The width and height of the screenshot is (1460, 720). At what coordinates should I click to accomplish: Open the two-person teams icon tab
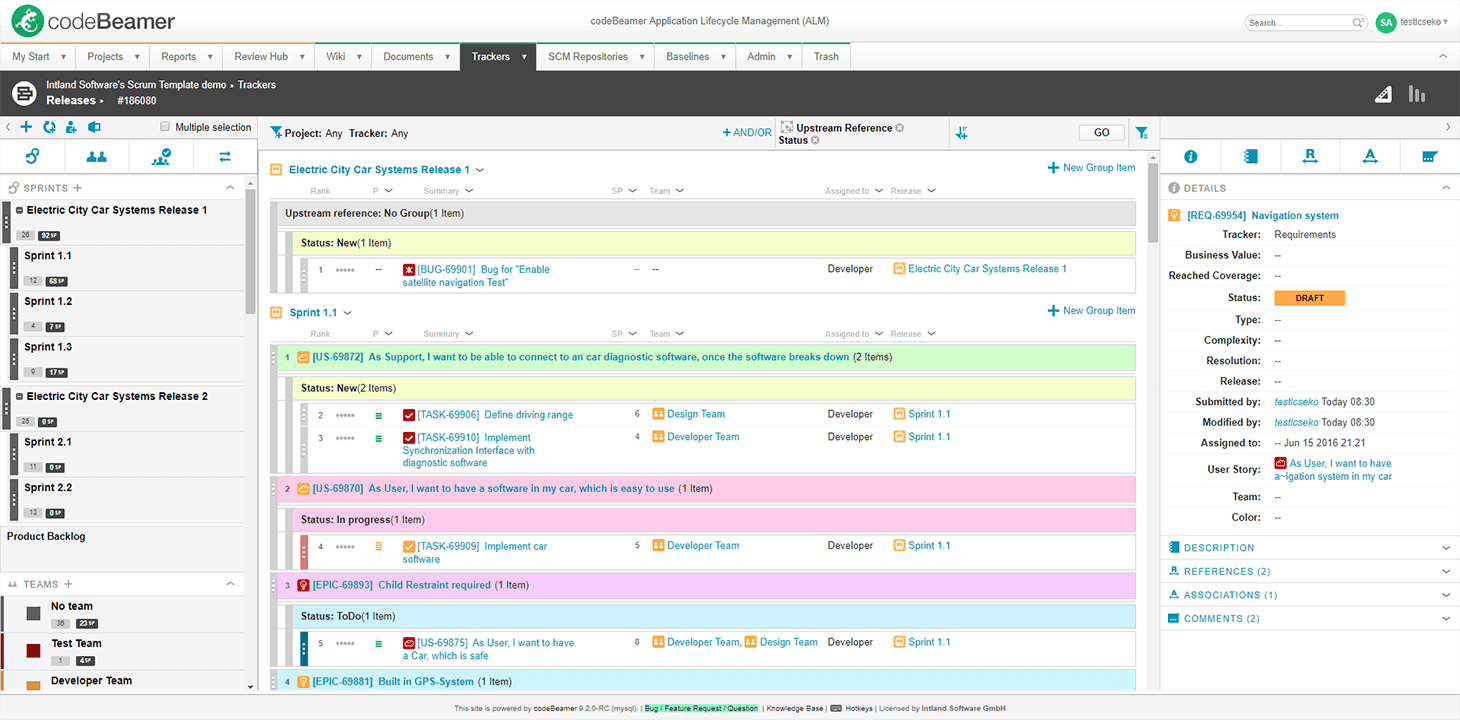[x=96, y=156]
